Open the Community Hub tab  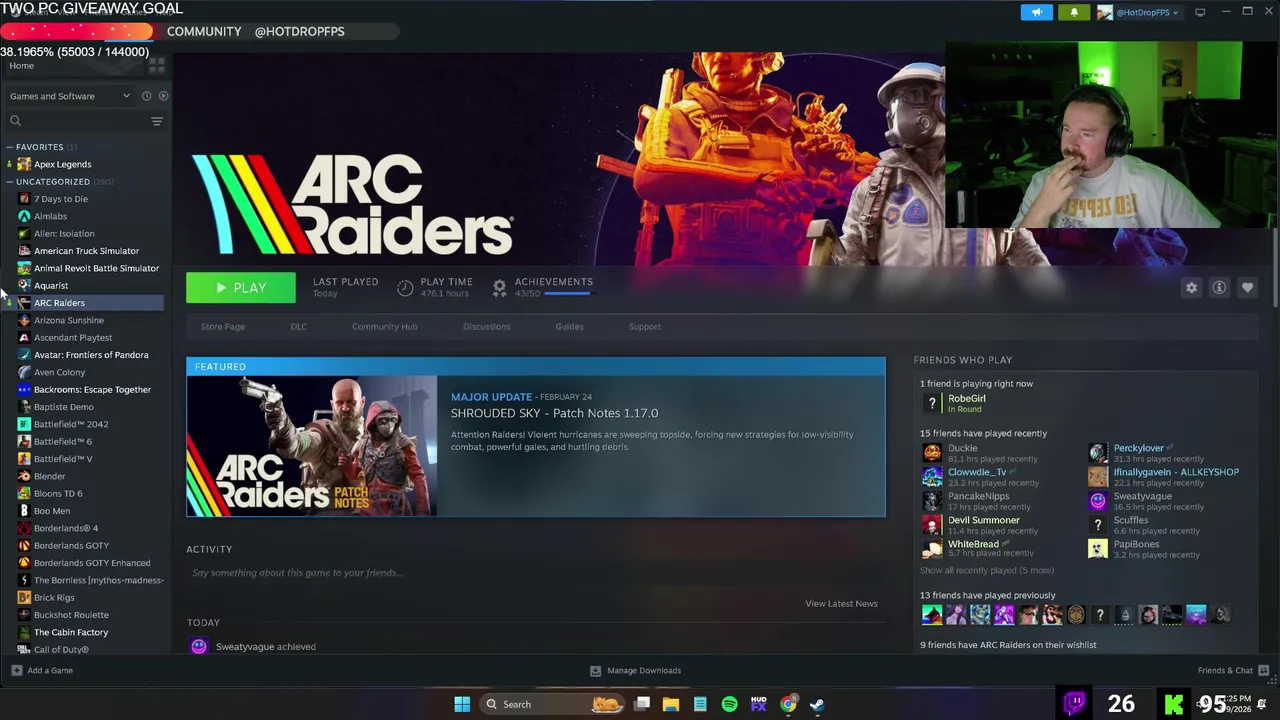[384, 327]
